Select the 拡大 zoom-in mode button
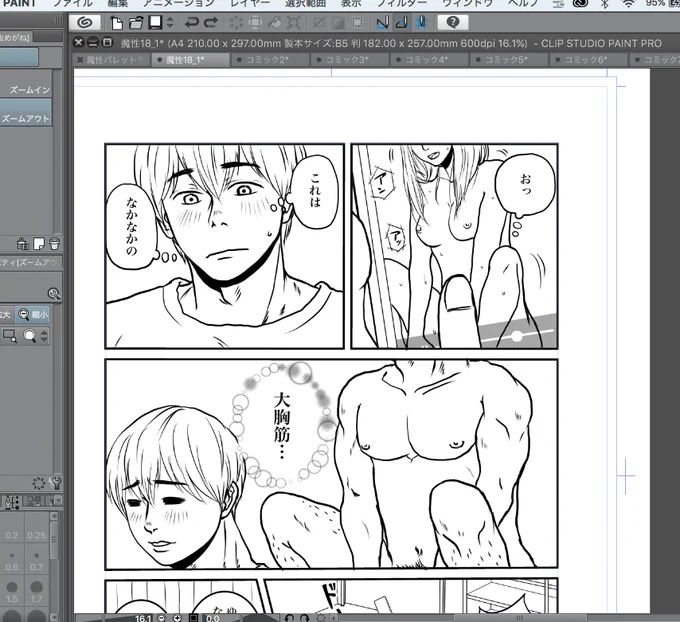Image resolution: width=680 pixels, height=622 pixels. coord(6,314)
